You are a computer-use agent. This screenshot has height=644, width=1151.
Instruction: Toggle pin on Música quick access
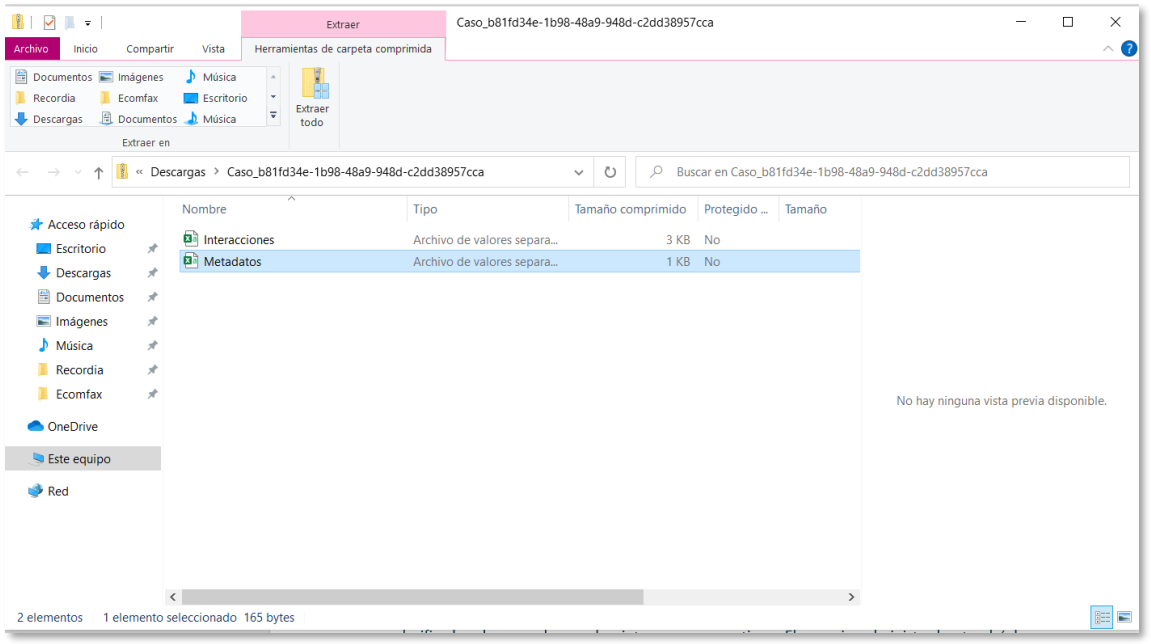(153, 346)
